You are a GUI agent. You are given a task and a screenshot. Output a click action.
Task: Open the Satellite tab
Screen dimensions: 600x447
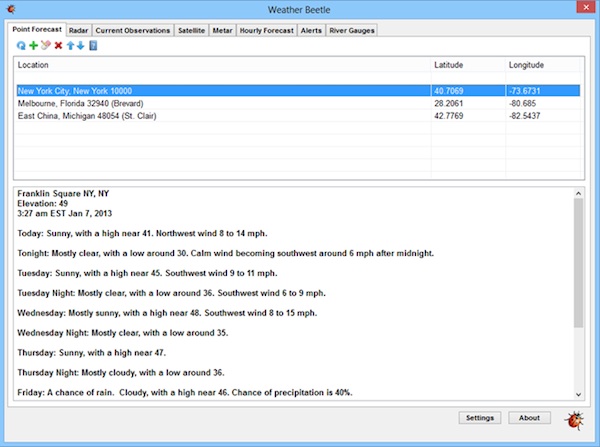pos(191,31)
